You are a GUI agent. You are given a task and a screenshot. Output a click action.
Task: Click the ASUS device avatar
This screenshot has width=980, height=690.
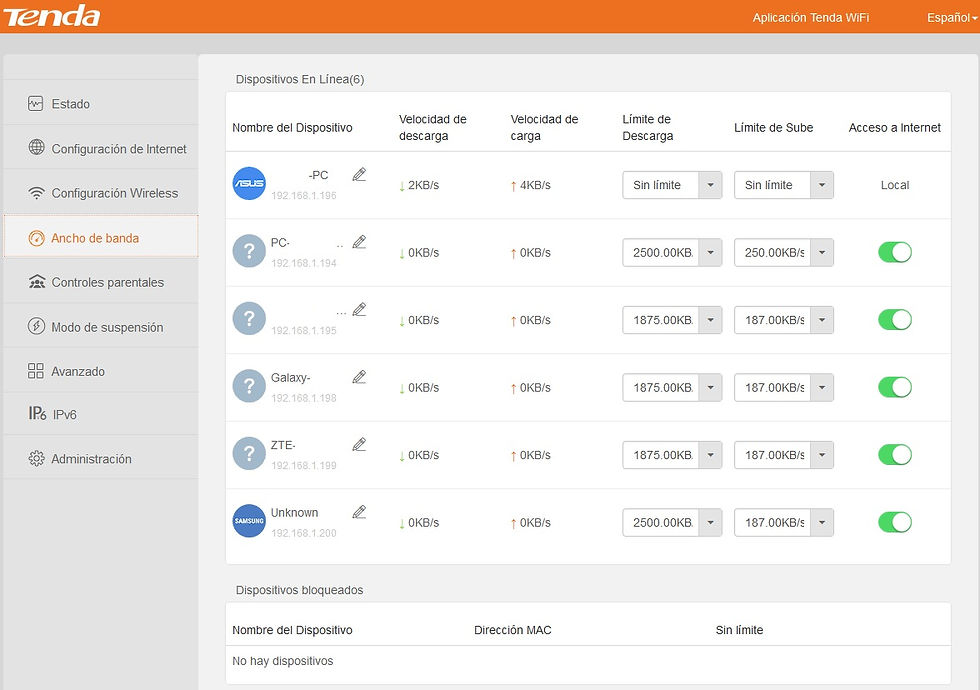point(249,184)
